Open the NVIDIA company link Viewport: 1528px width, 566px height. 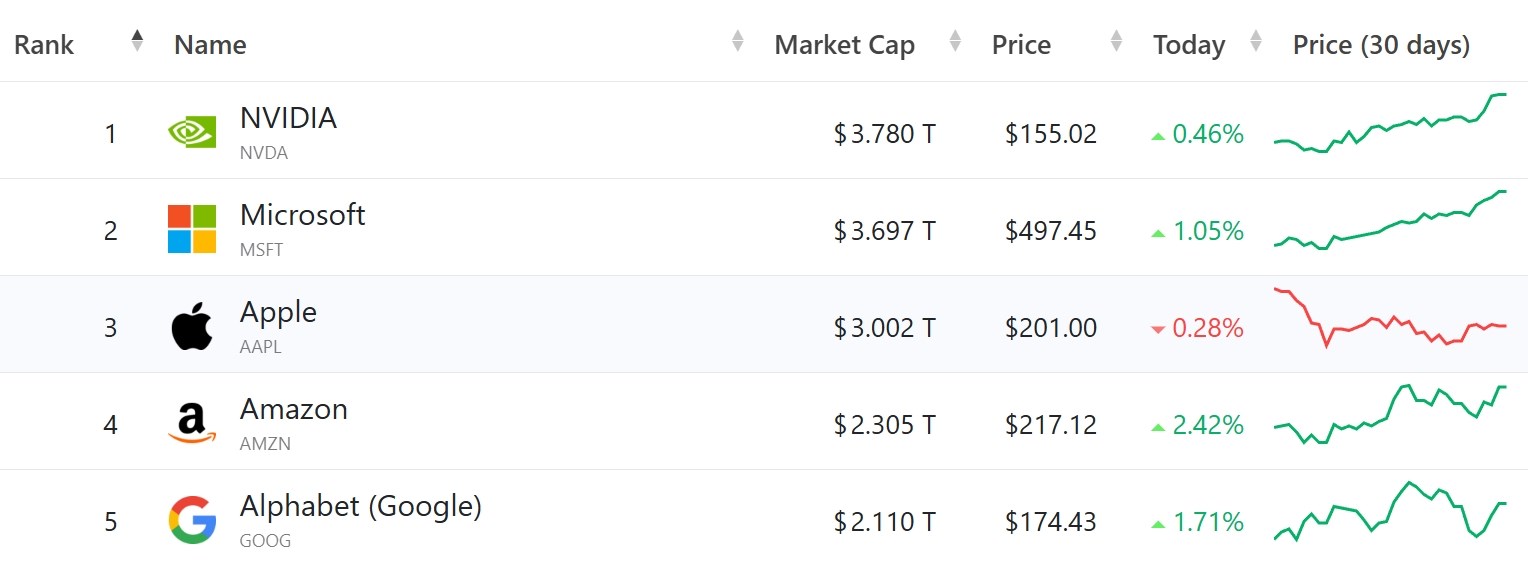click(288, 118)
